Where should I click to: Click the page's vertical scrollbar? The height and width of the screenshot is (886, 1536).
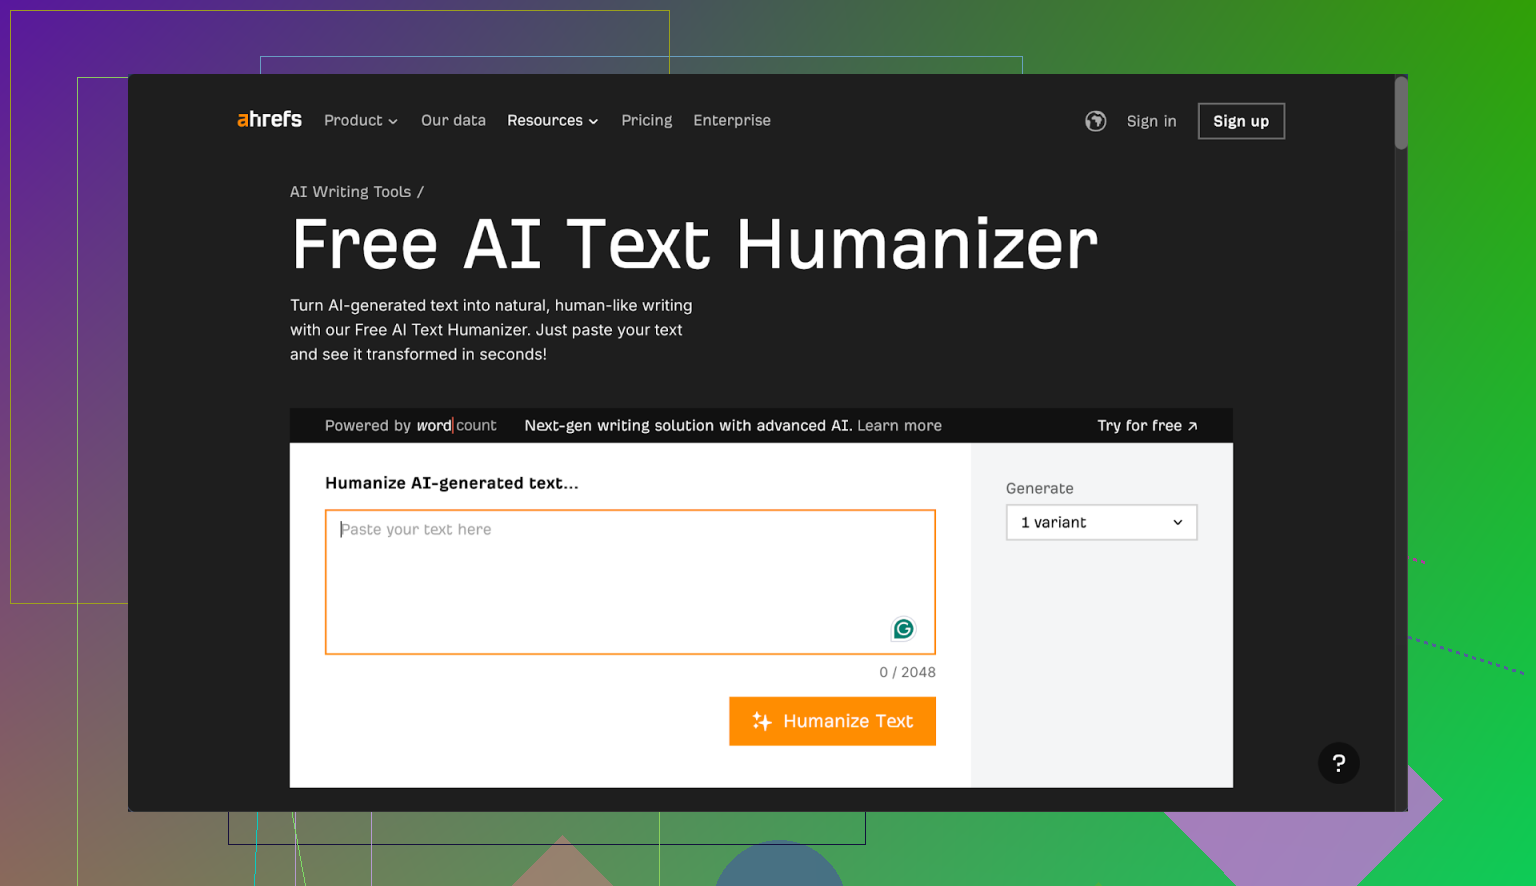pos(1401,115)
